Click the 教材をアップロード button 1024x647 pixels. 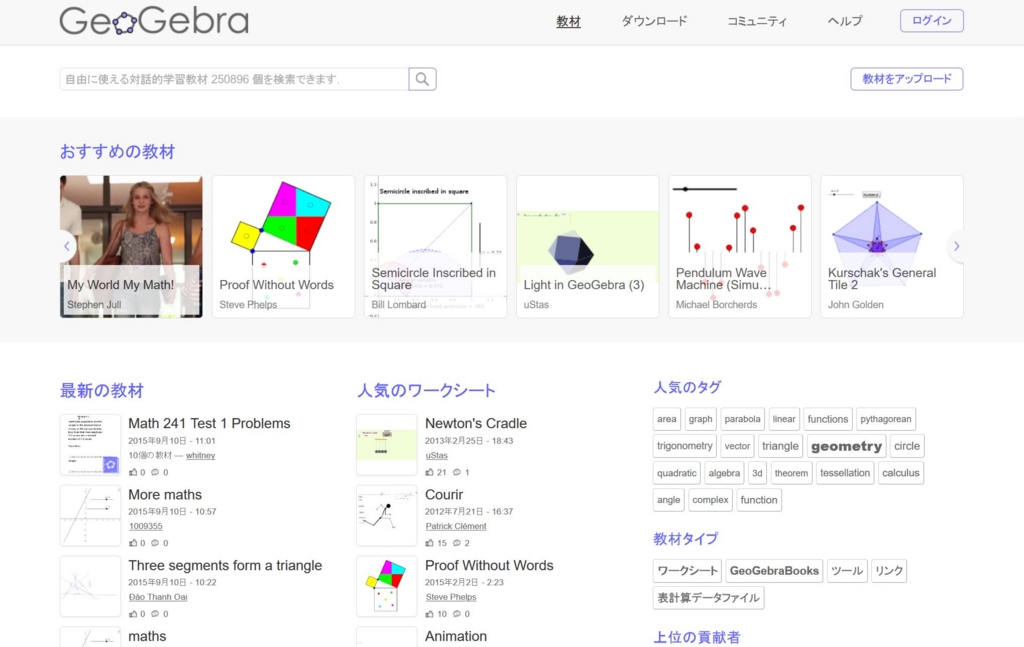906,79
